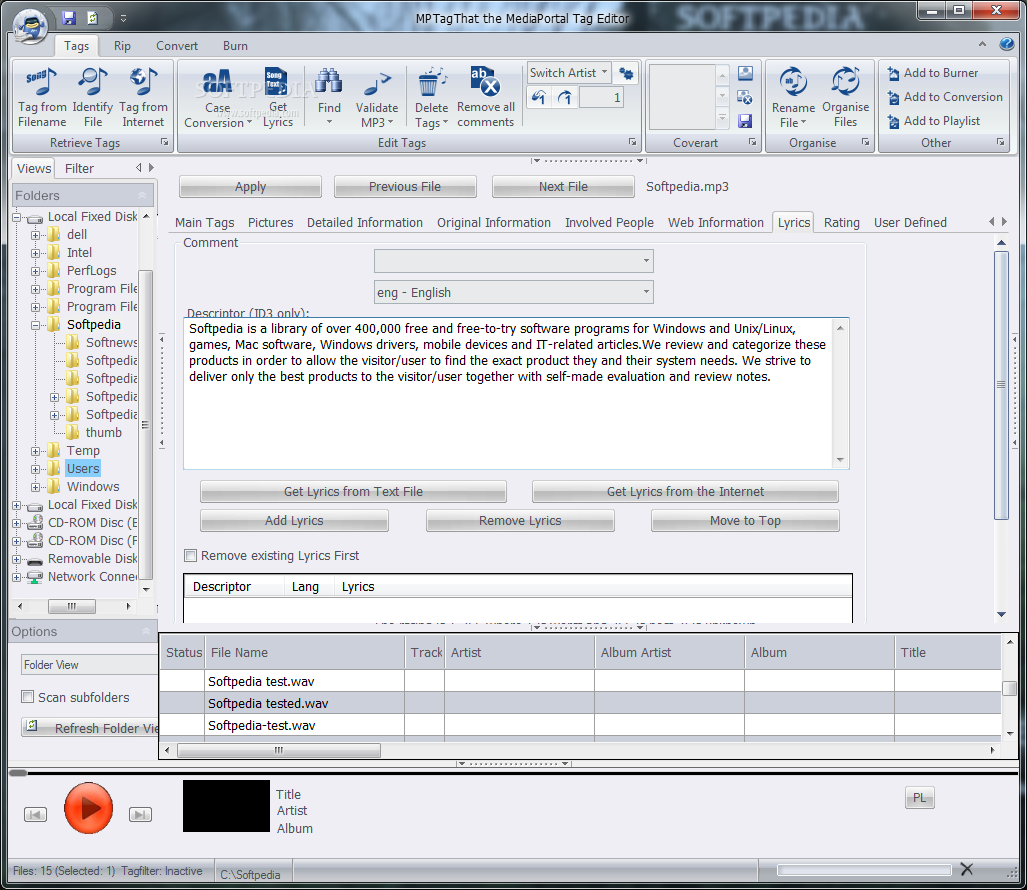Click the Tag from Filename icon
This screenshot has height=890, width=1027.
pyautogui.click(x=42, y=97)
